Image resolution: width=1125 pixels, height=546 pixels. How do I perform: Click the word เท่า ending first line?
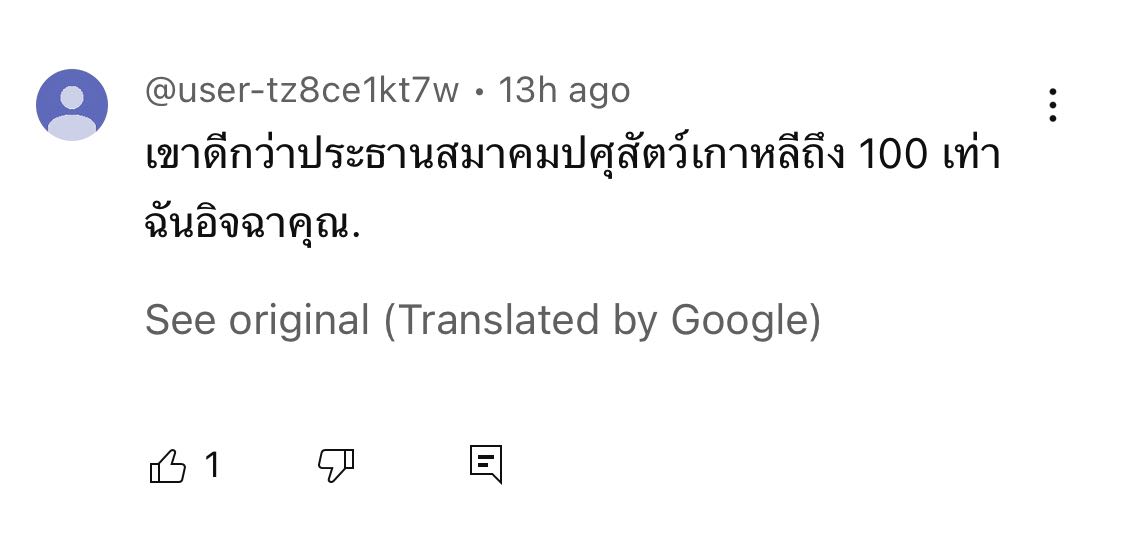970,156
